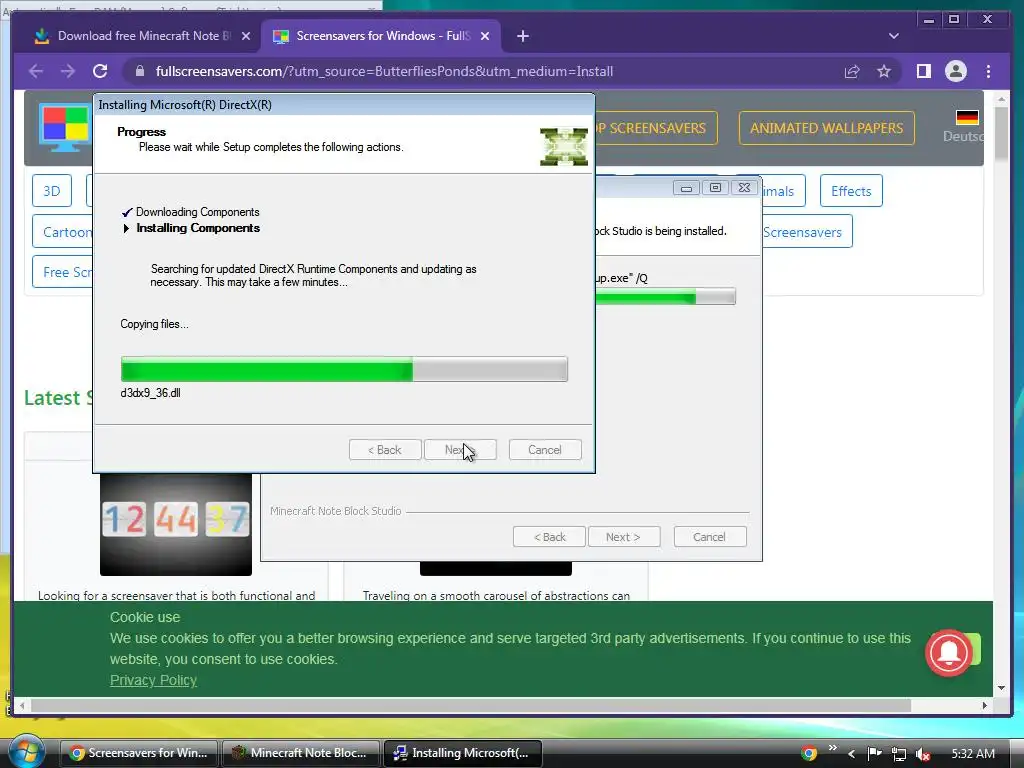The height and width of the screenshot is (768, 1024).
Task: Click the DirectX logo in installer header
Action: click(564, 146)
